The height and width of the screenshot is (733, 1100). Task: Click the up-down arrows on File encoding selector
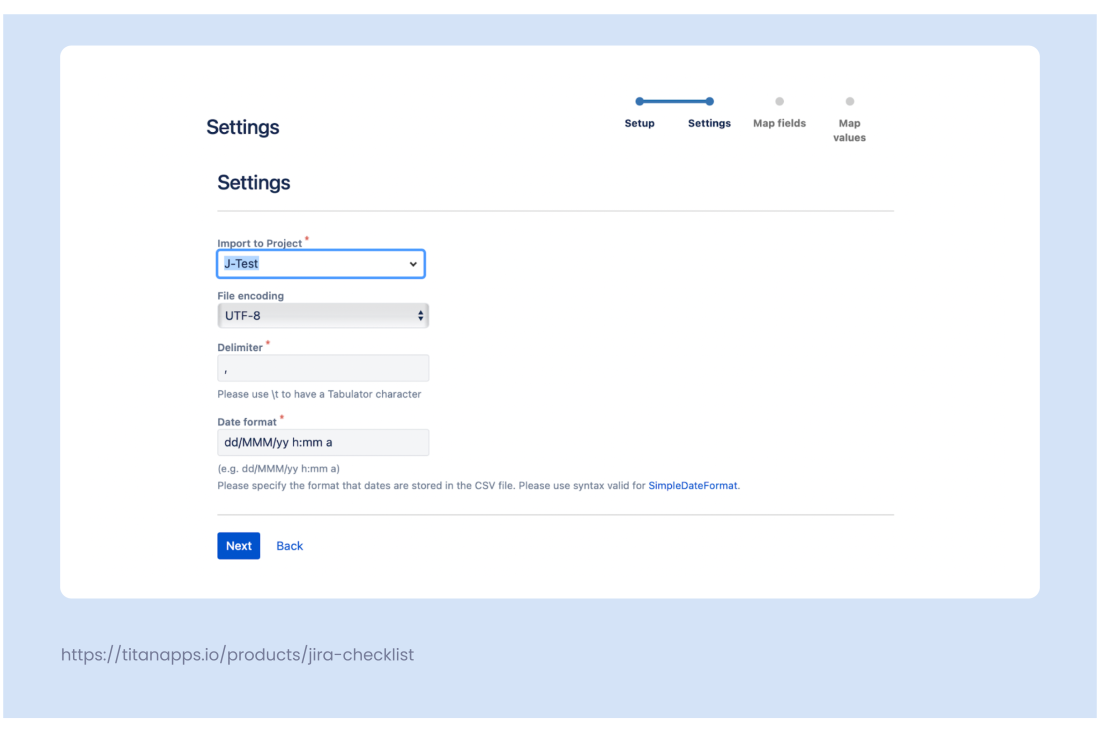pyautogui.click(x=421, y=315)
